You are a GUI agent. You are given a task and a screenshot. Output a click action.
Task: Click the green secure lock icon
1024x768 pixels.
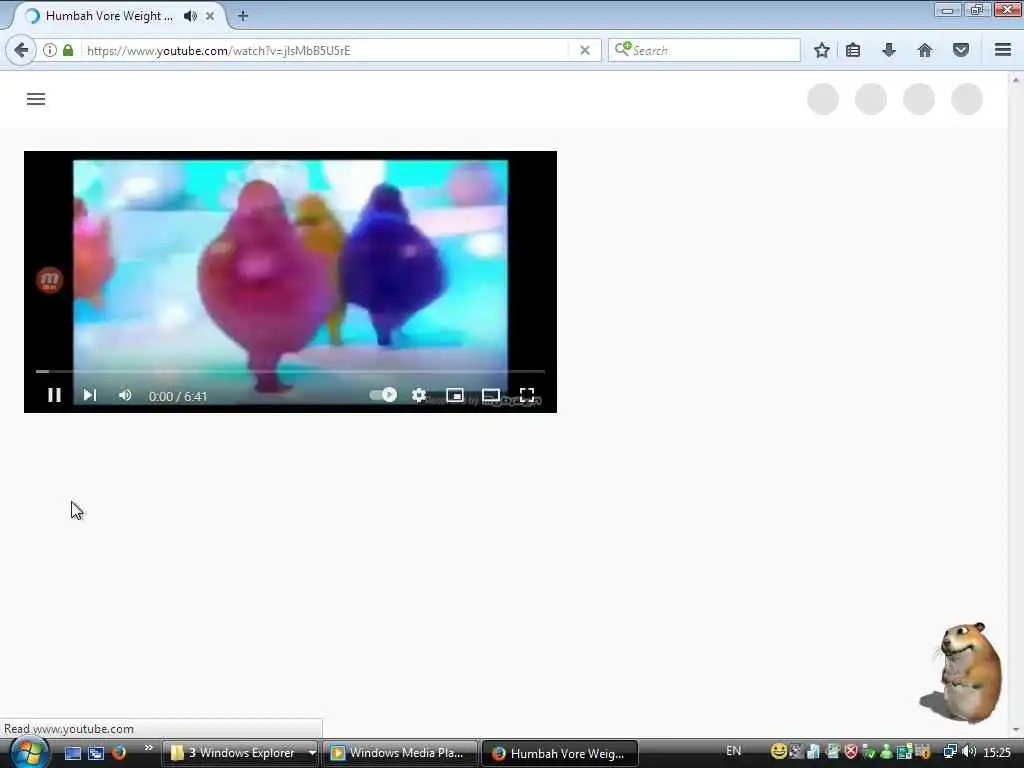[68, 50]
